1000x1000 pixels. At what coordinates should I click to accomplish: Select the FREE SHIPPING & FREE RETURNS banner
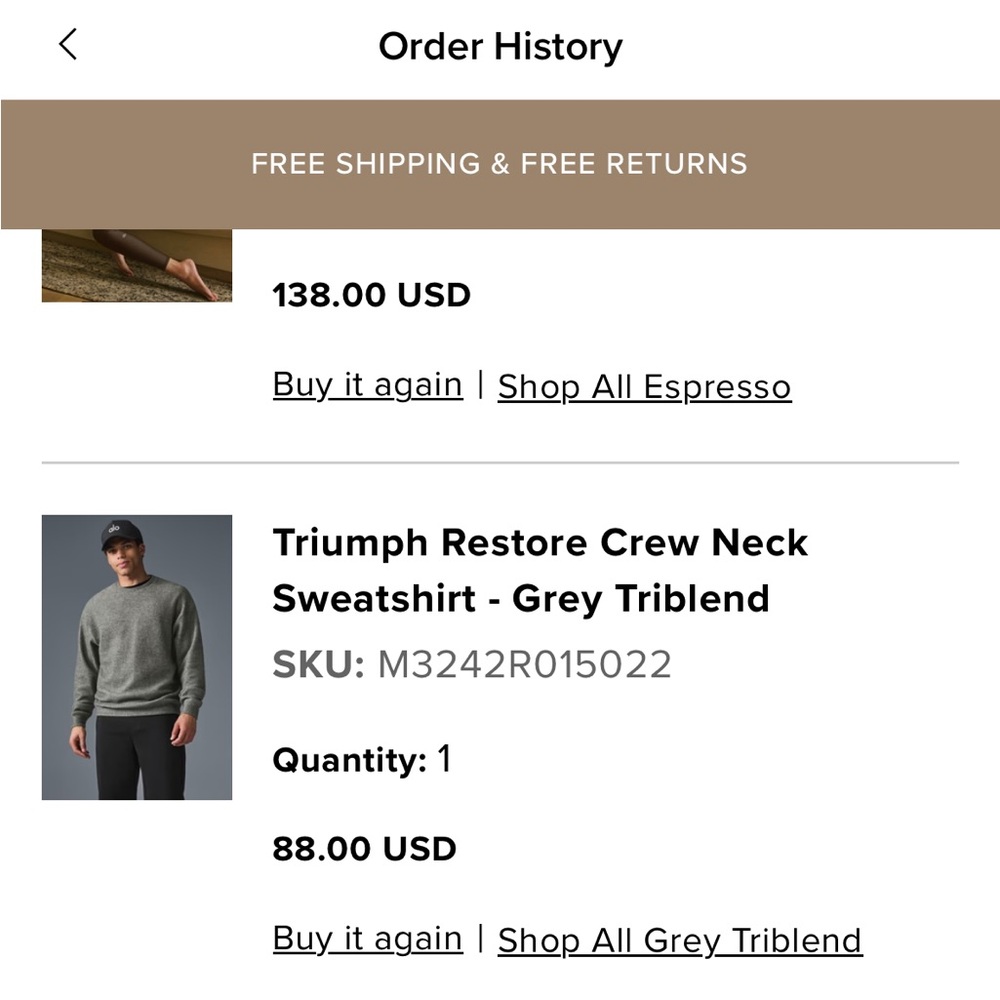click(x=500, y=163)
